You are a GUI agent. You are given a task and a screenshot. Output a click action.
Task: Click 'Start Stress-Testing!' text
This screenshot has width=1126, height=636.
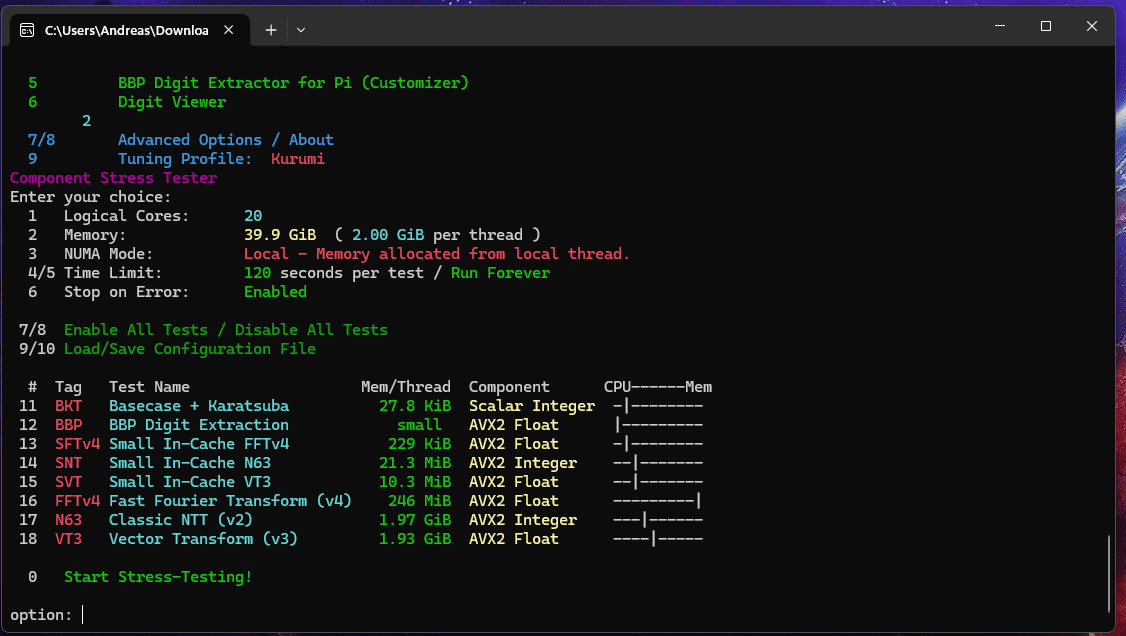(x=158, y=577)
